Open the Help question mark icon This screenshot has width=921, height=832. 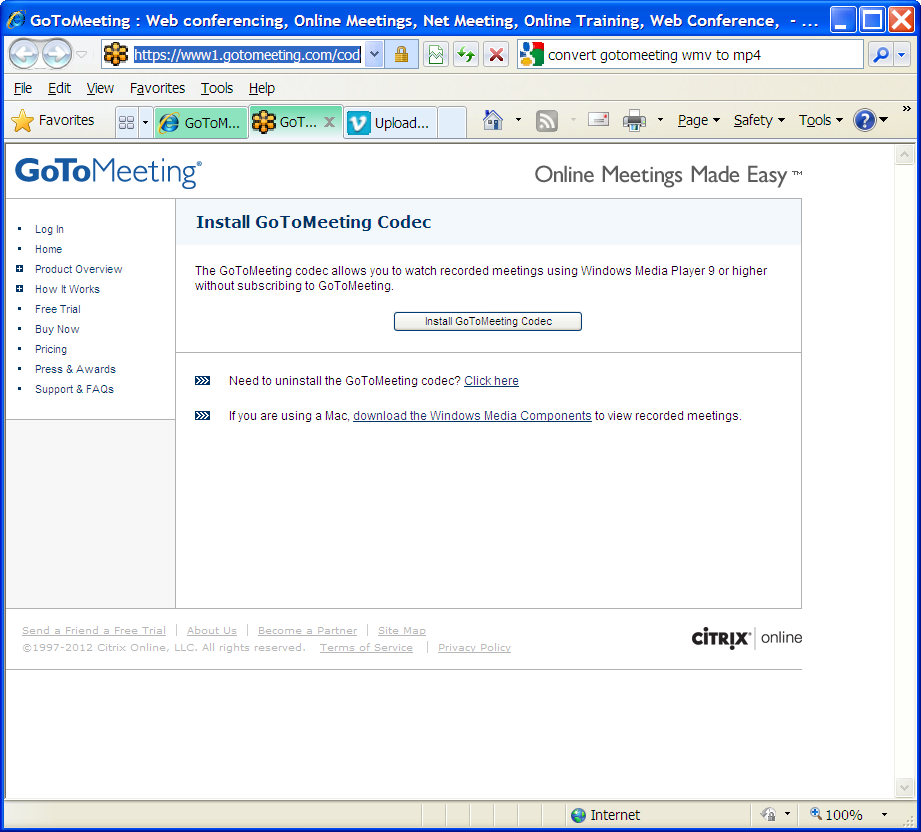click(865, 120)
